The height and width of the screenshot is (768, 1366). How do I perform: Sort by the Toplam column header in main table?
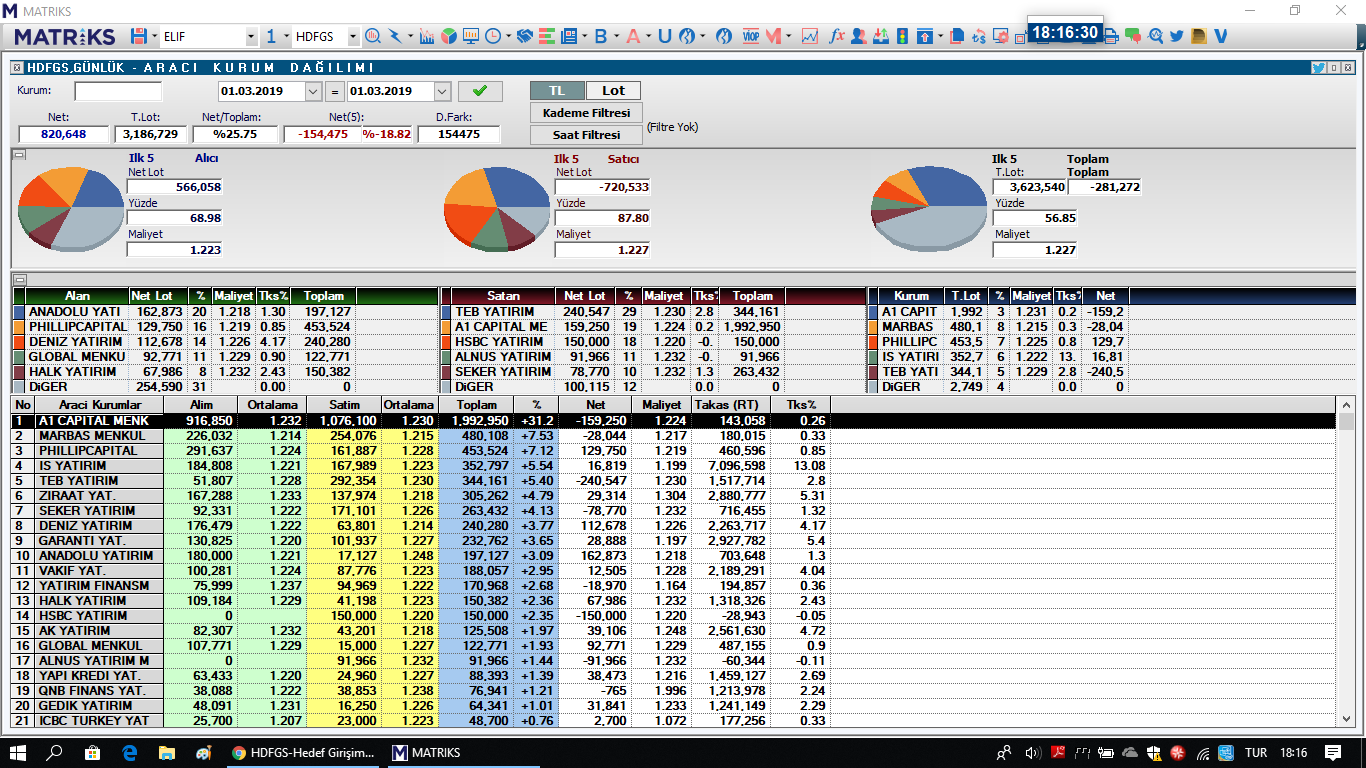click(477, 404)
